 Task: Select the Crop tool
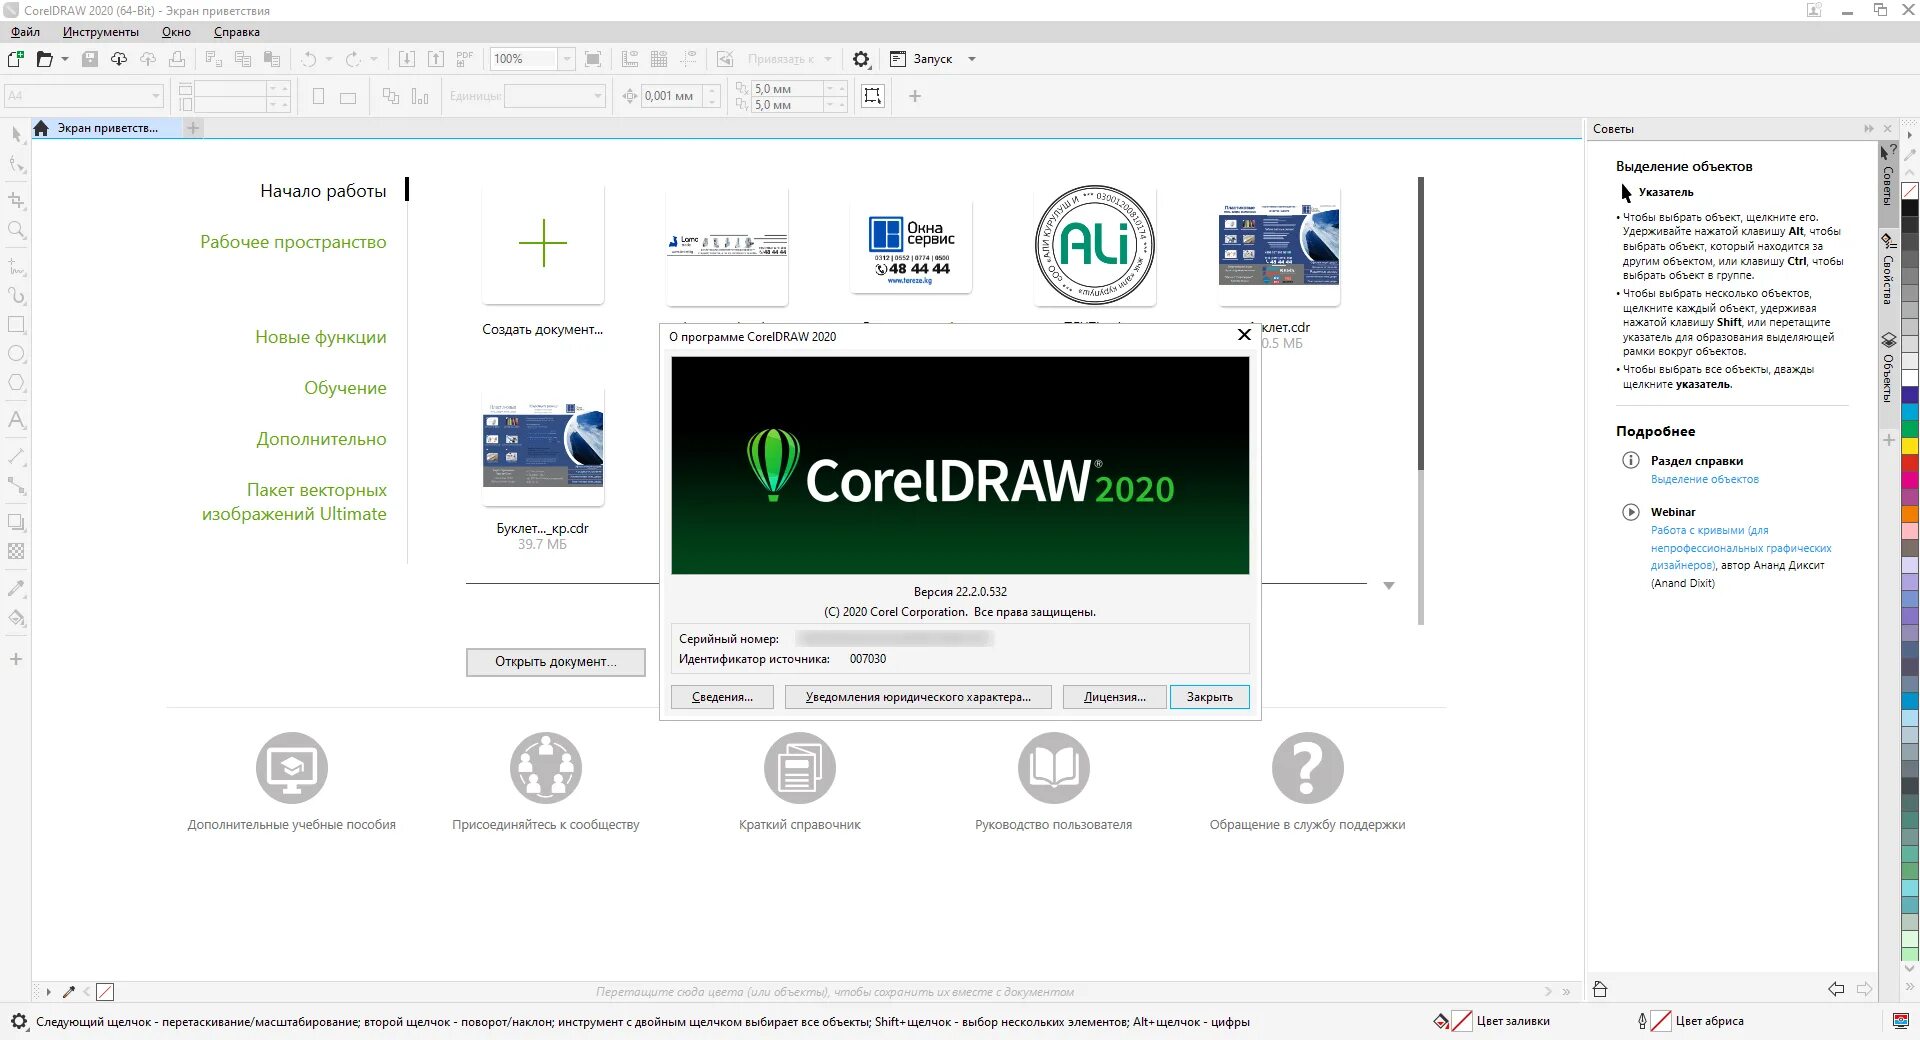16,200
